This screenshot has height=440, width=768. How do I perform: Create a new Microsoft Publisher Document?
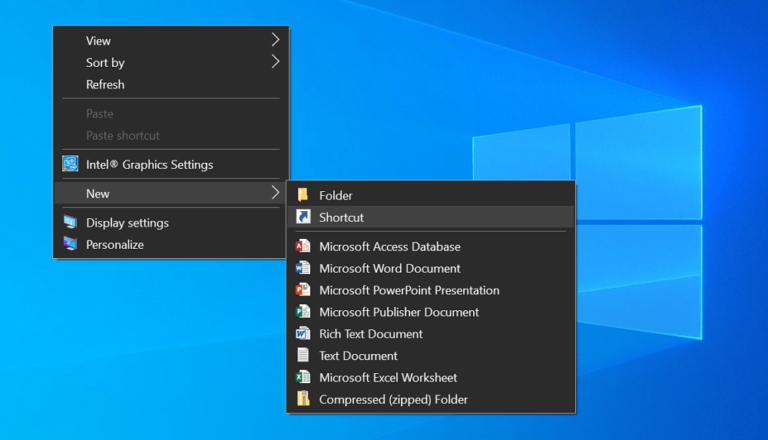point(431,312)
